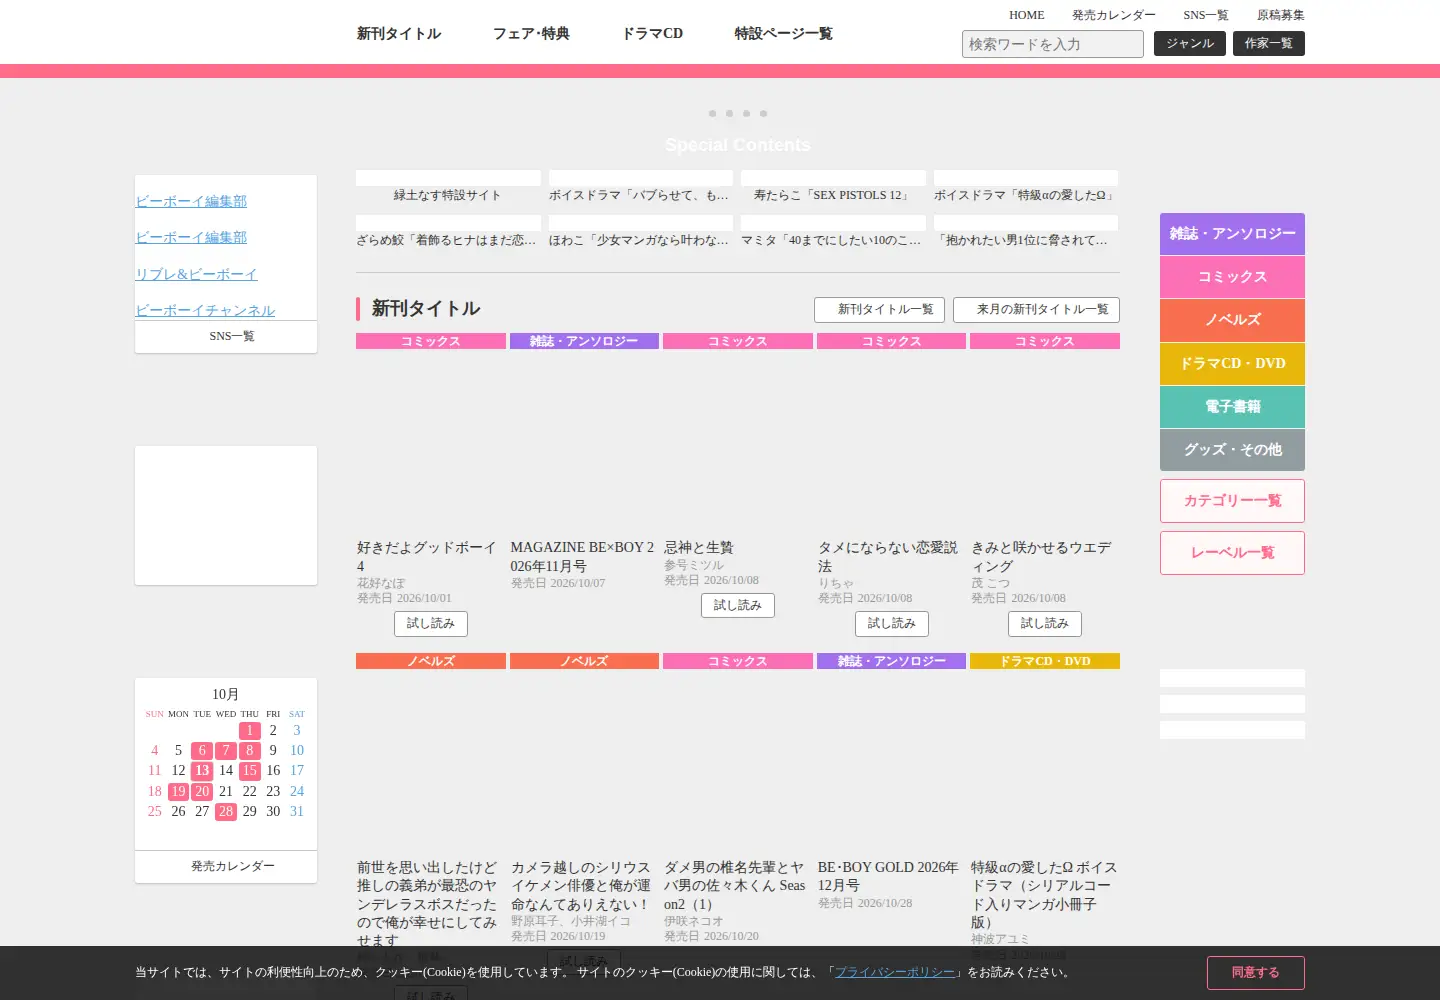Select the yellow ドラマCD・DVD category button on the right
Viewport: 1440px width, 1000px height.
click(1232, 364)
